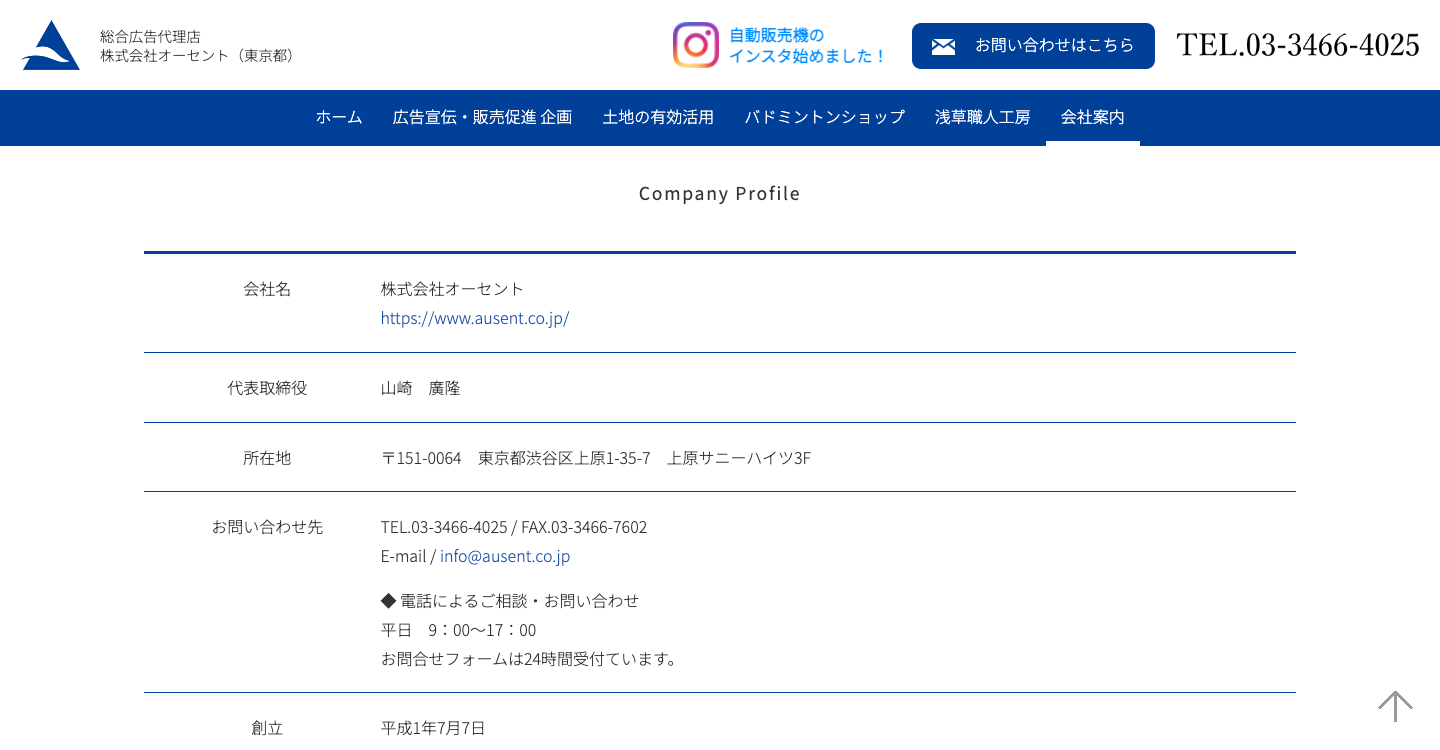Click the Company Profile heading
Screen dimensions: 1440x750
tap(720, 193)
